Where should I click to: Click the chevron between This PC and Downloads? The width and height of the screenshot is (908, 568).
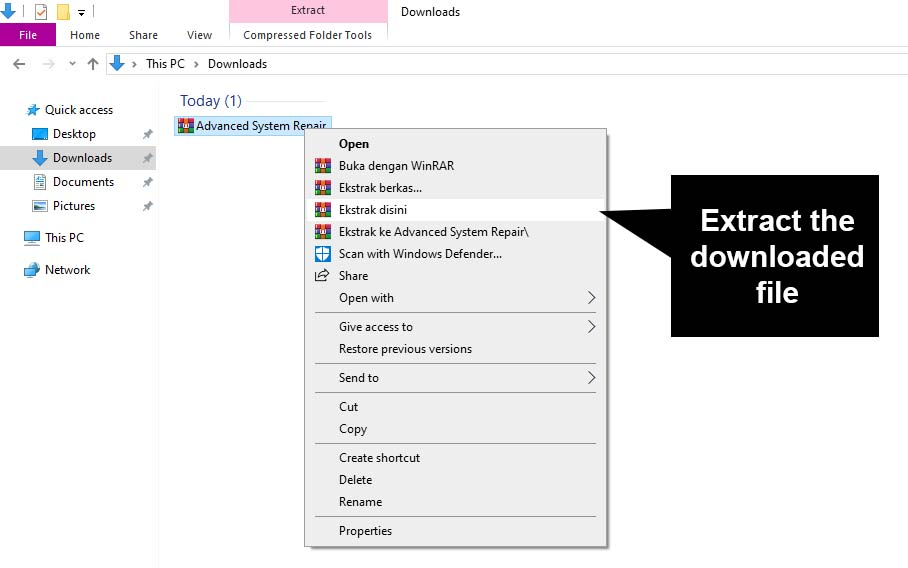pos(196,64)
